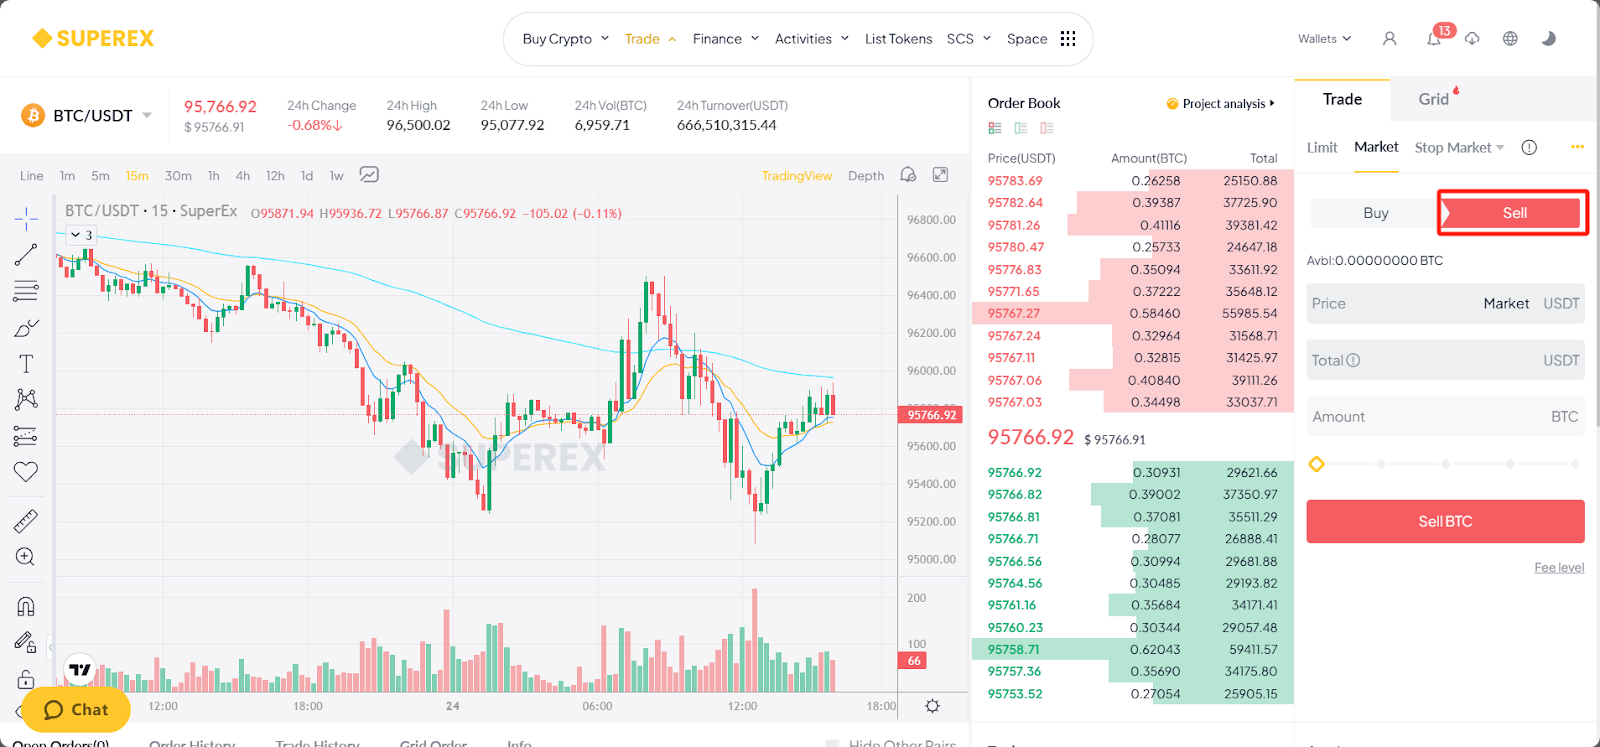Switch chart to the 1h interval

[x=213, y=176]
